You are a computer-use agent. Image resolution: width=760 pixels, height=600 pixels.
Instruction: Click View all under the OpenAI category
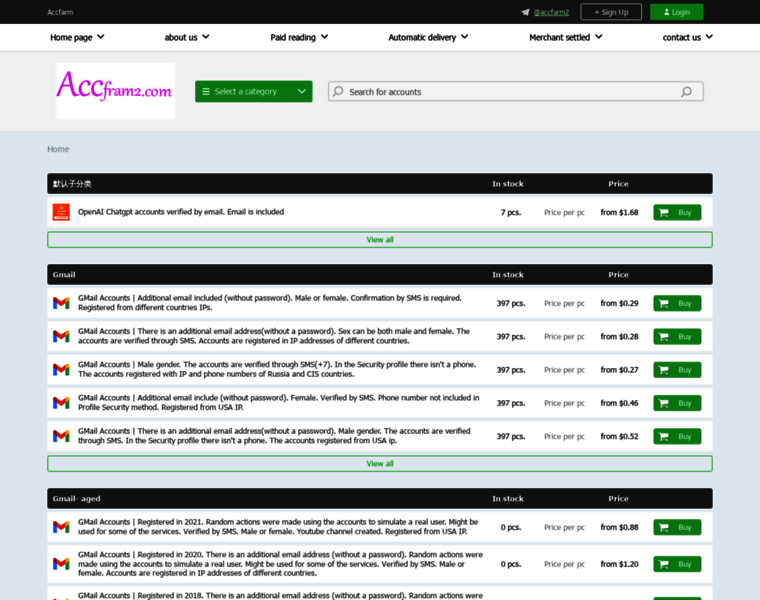(x=380, y=239)
